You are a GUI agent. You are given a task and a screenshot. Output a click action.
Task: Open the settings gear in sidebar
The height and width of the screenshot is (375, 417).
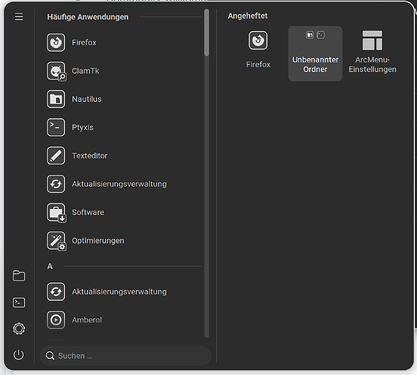coord(19,329)
